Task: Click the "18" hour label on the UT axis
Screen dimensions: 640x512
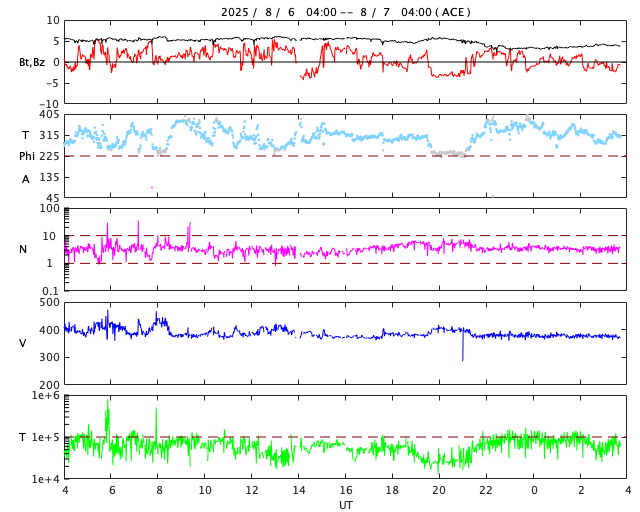Action: (393, 490)
